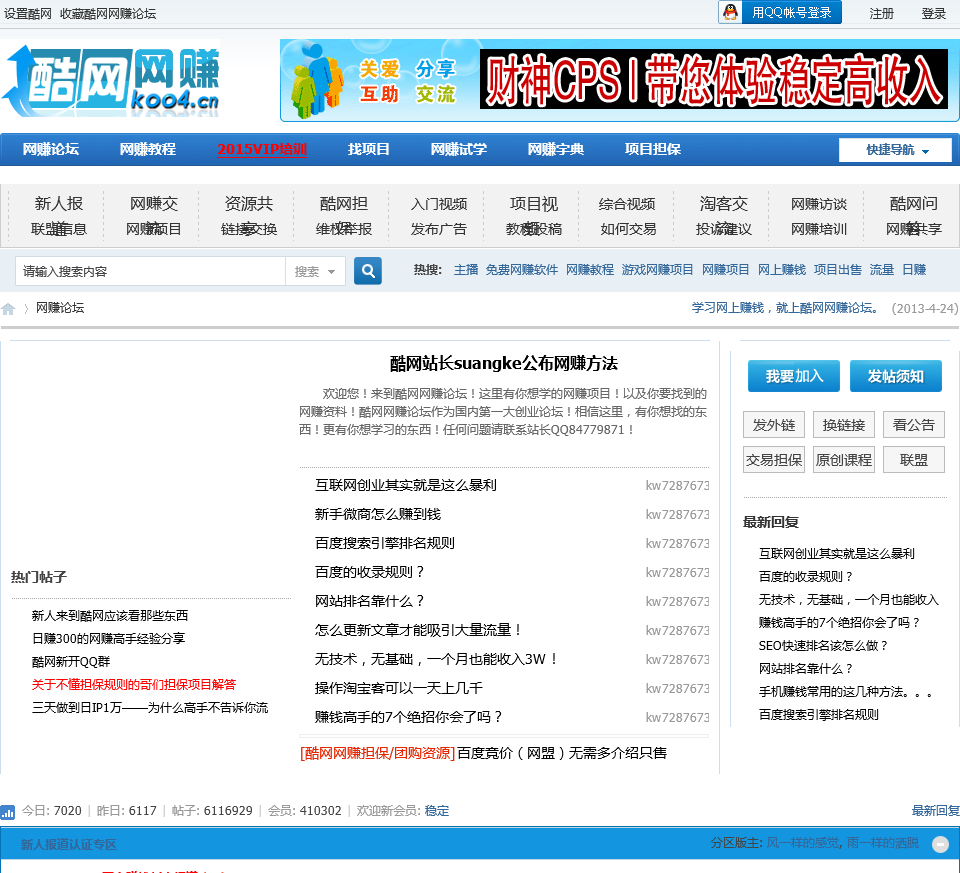Open the 搜索 type dropdown

coord(315,271)
